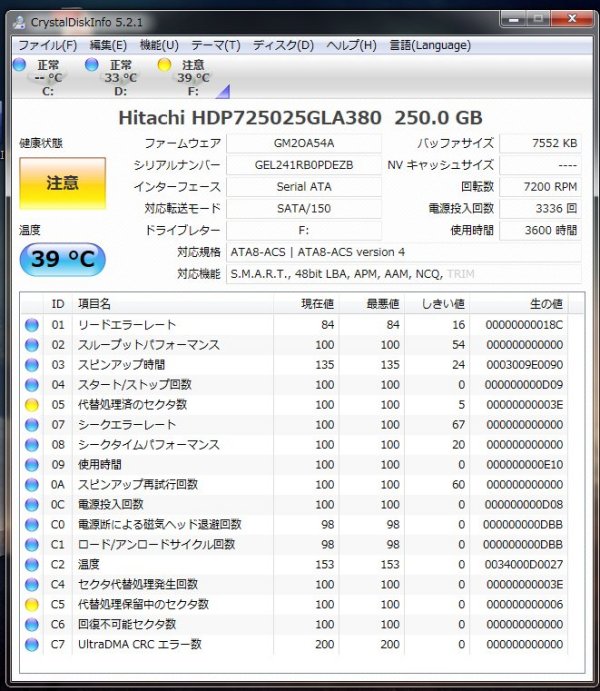Click the 3336 回 power-on count field
This screenshot has height=691, width=600.
coord(540,208)
